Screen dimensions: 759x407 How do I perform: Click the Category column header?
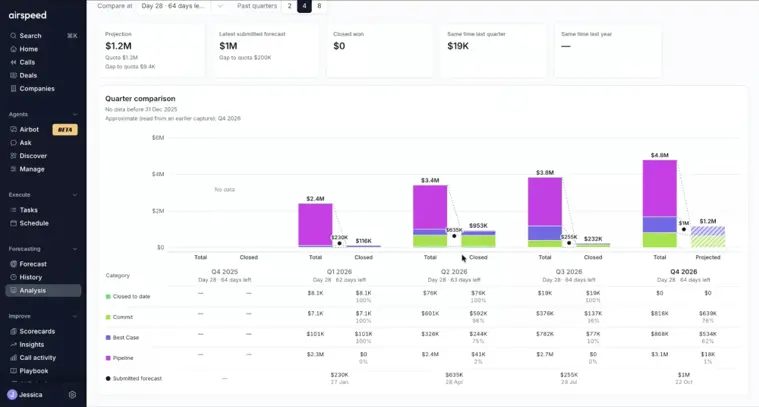[x=118, y=275]
